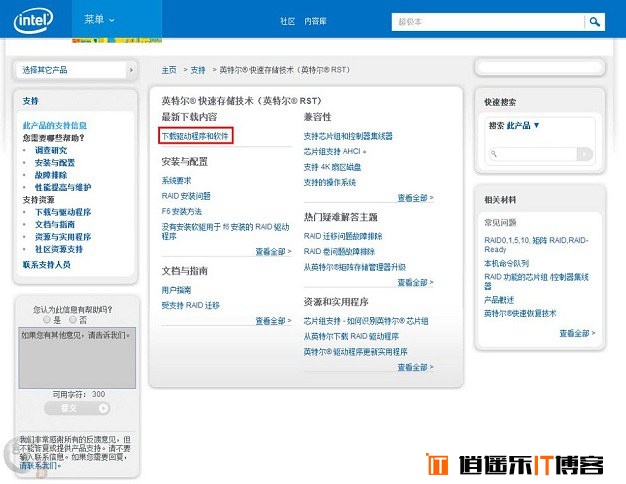Open 文档与指南 in the sidebar
The height and width of the screenshot is (484, 626).
click(55, 224)
